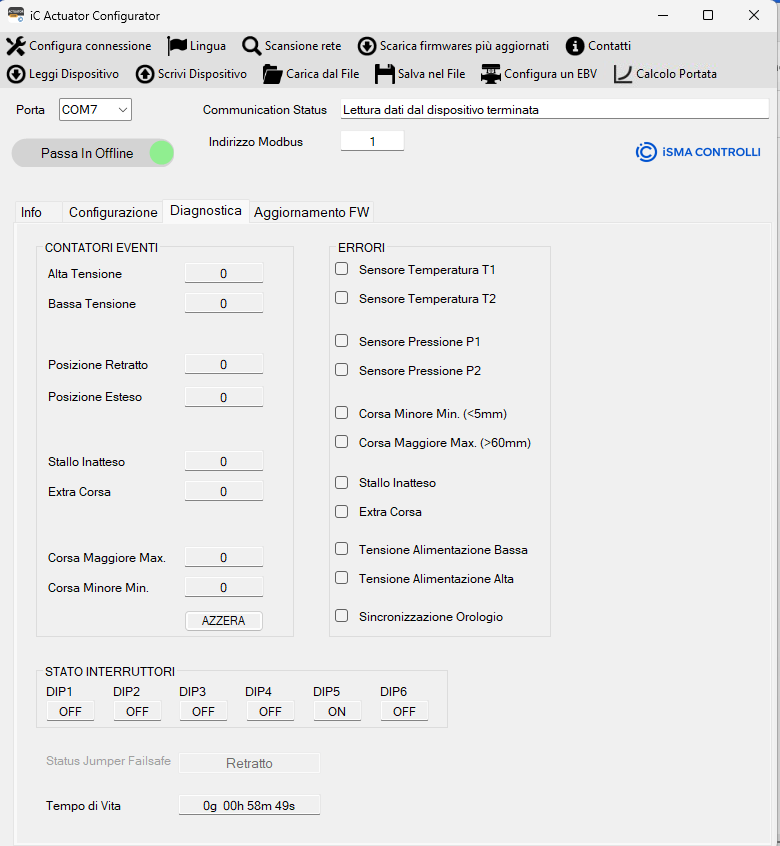Click Status Jumper Failsafe Retratto field
The width and height of the screenshot is (780, 846).
249,763
